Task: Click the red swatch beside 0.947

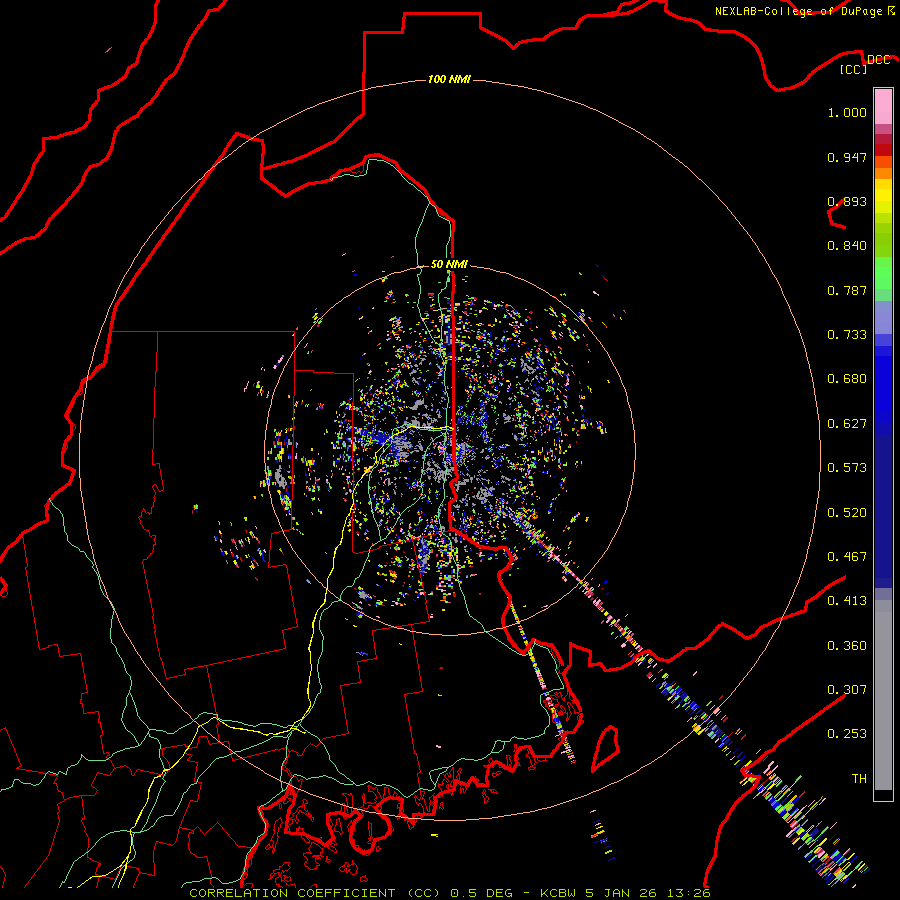Action: pos(883,149)
